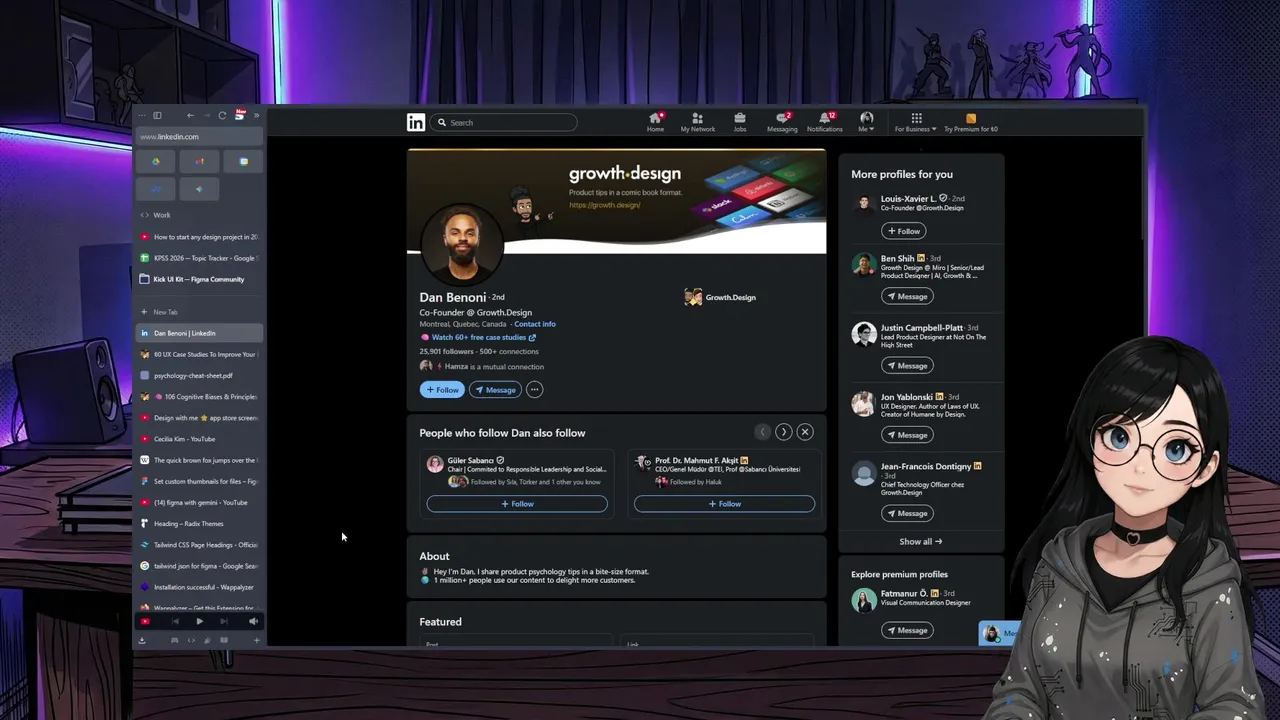This screenshot has width=1280, height=720.
Task: Open Jobs briefcase icon
Action: point(740,118)
